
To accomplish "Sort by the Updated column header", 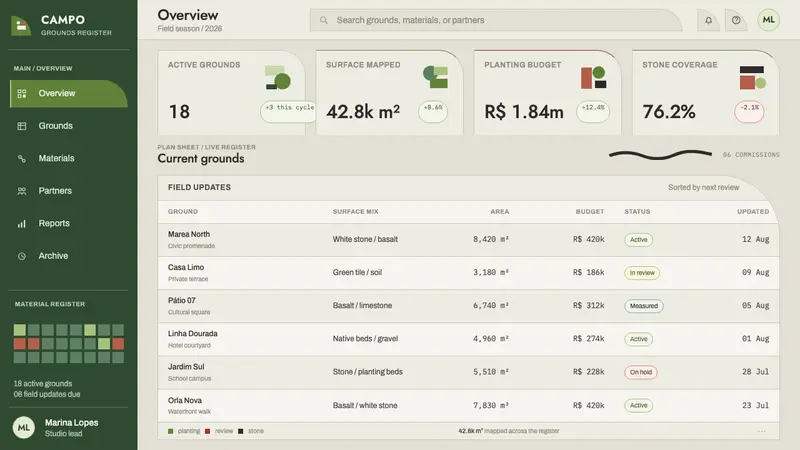I will [753, 211].
